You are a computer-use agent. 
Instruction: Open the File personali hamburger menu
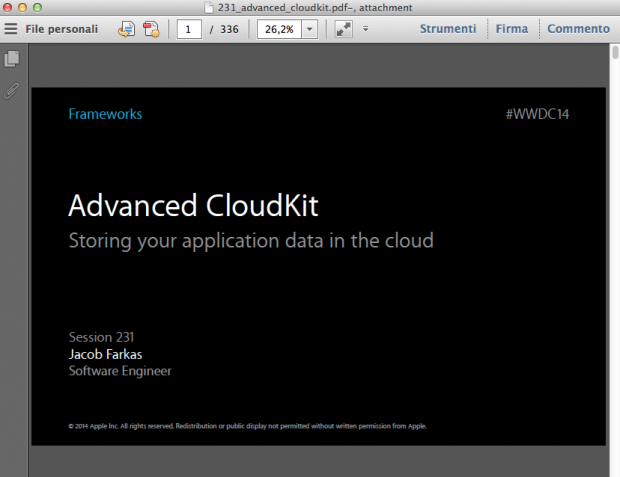coord(11,28)
